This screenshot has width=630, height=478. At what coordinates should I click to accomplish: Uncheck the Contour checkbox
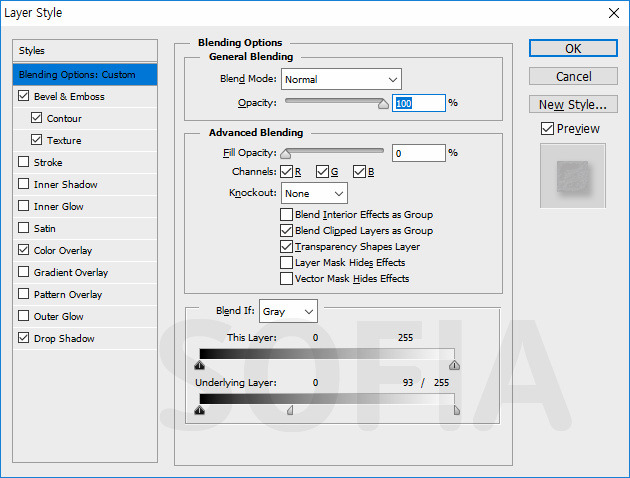point(36,118)
